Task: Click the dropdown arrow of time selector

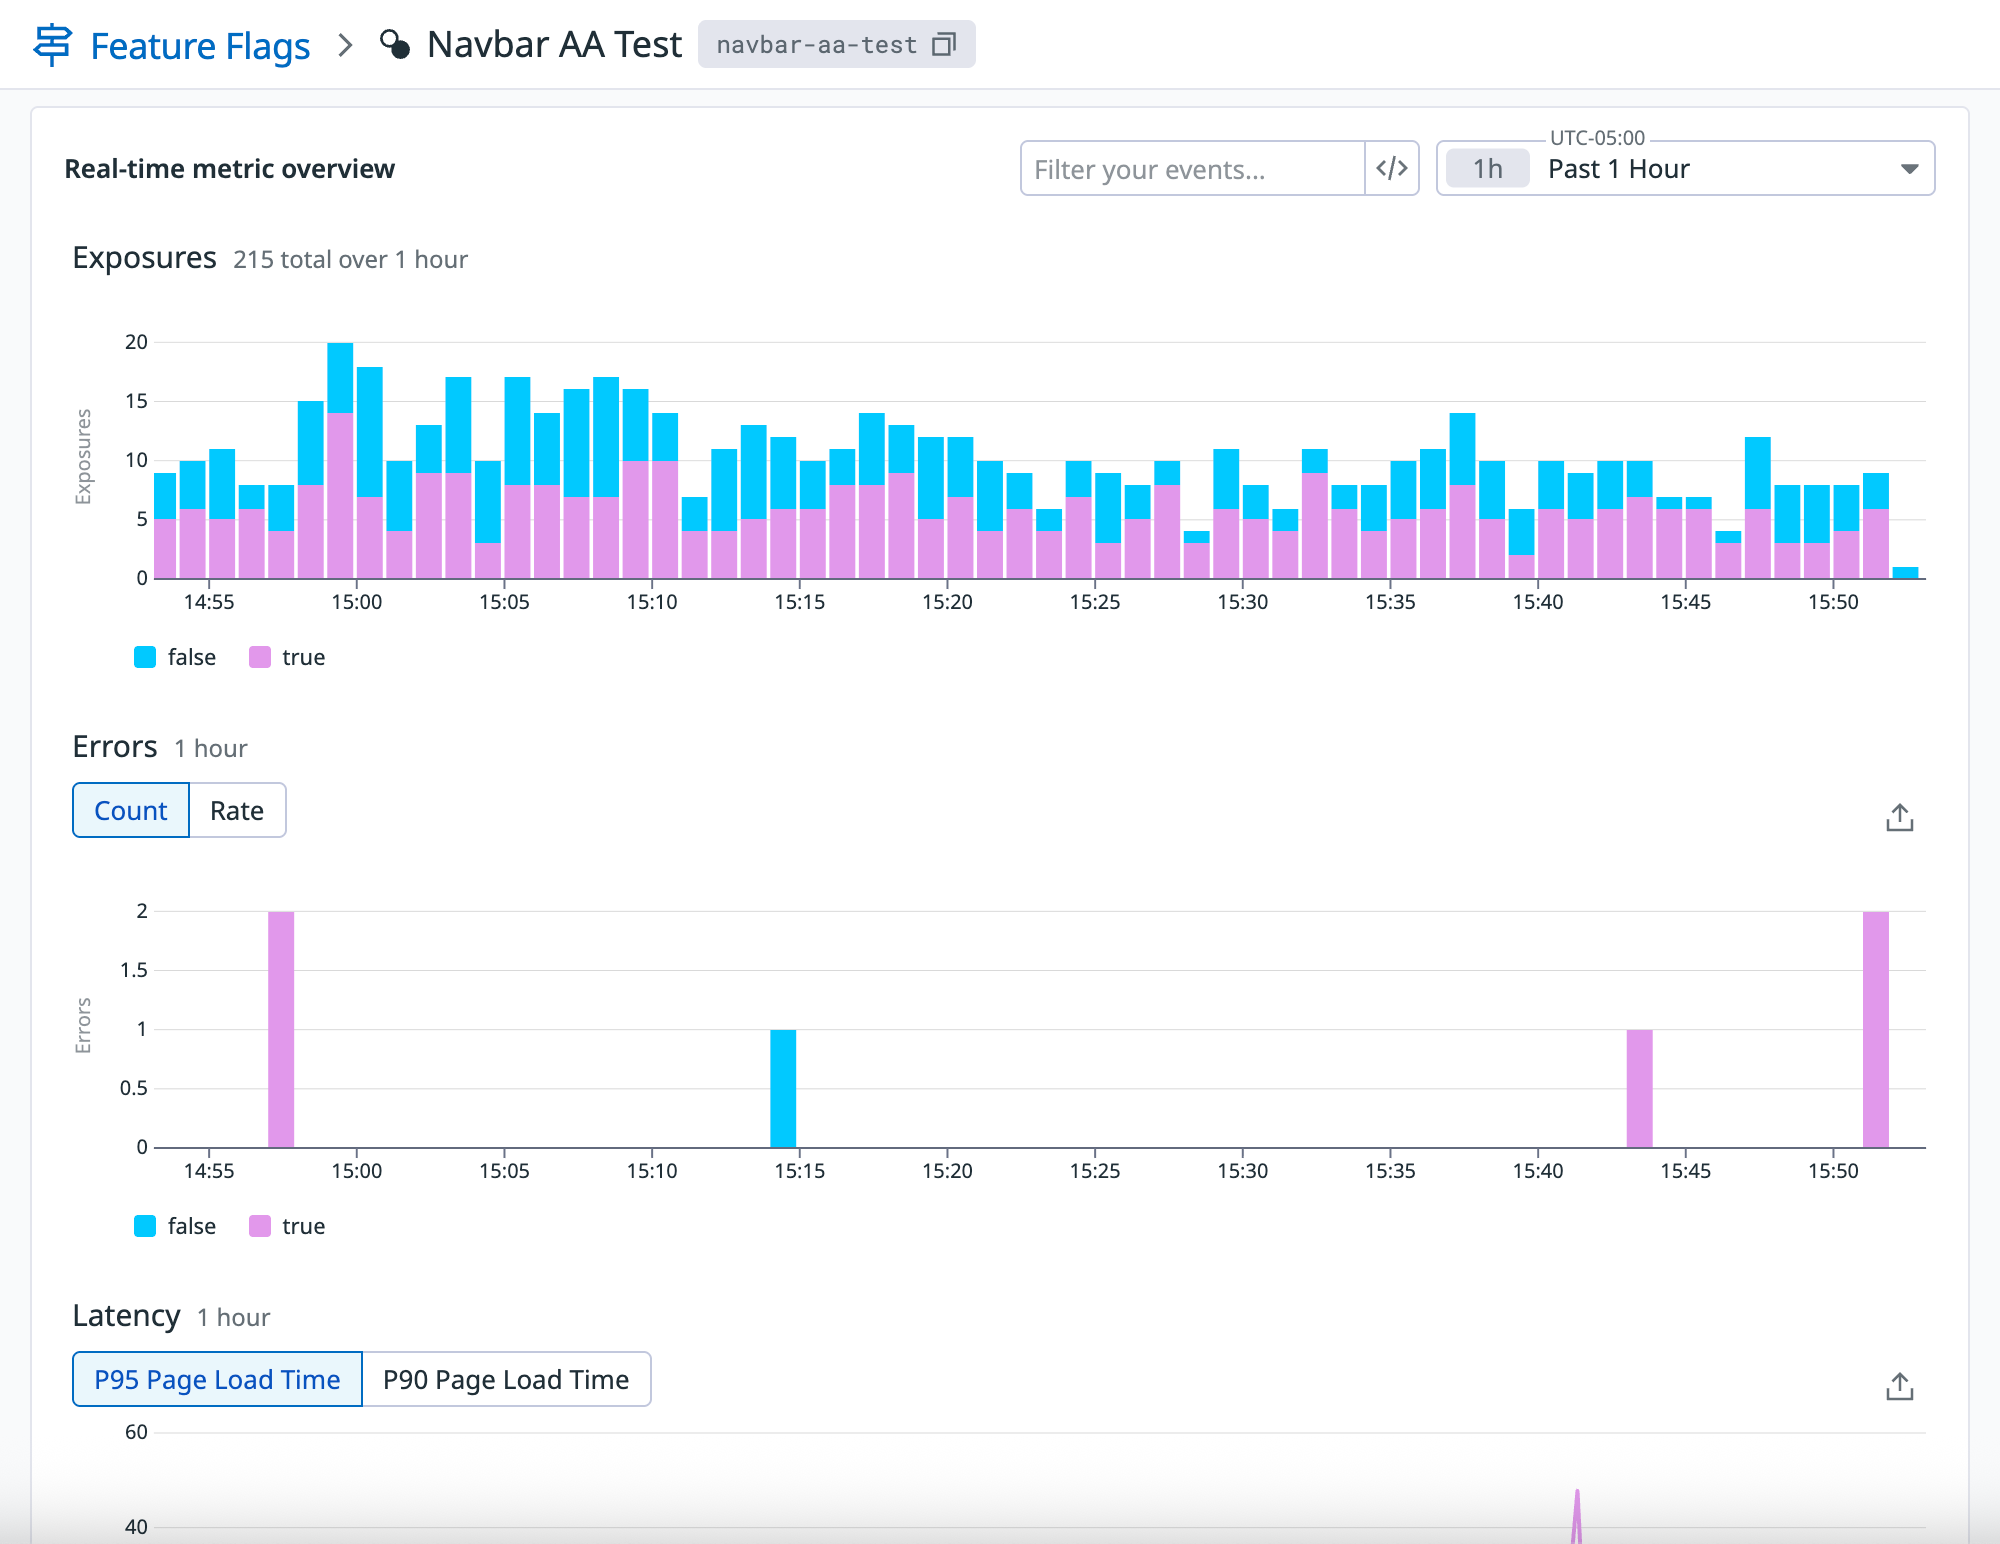Action: click(x=1909, y=168)
